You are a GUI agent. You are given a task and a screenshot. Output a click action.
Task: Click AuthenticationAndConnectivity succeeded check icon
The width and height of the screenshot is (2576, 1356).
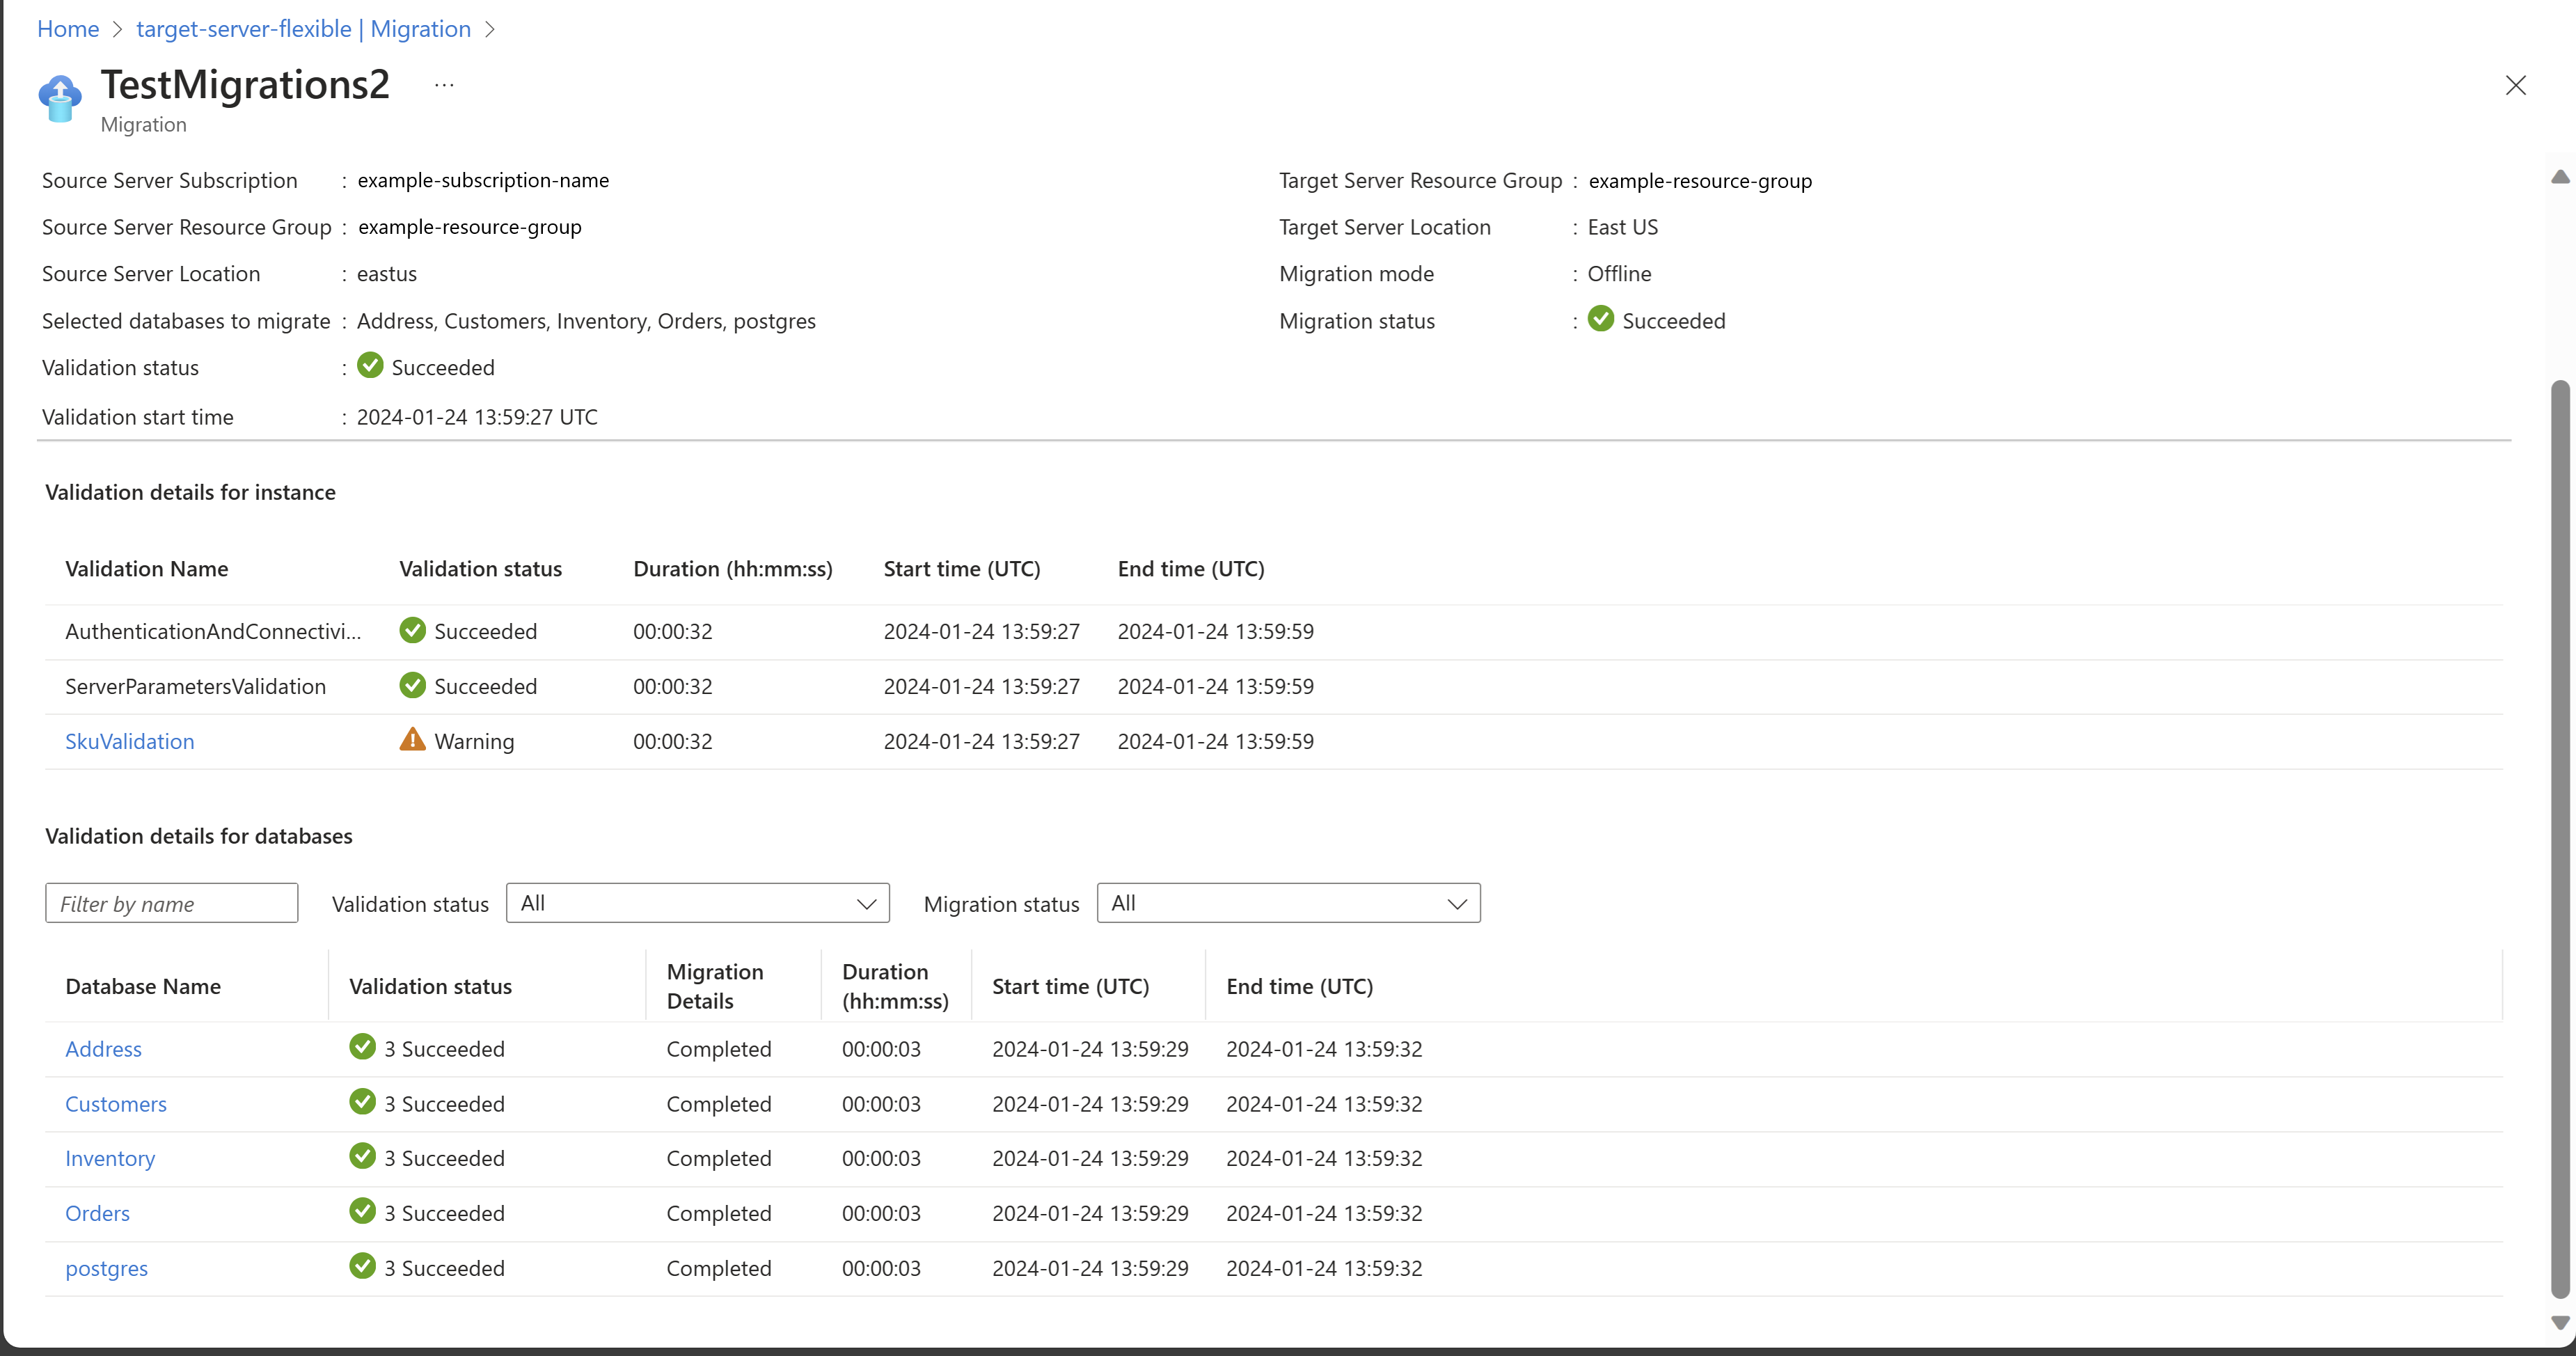[x=412, y=630]
